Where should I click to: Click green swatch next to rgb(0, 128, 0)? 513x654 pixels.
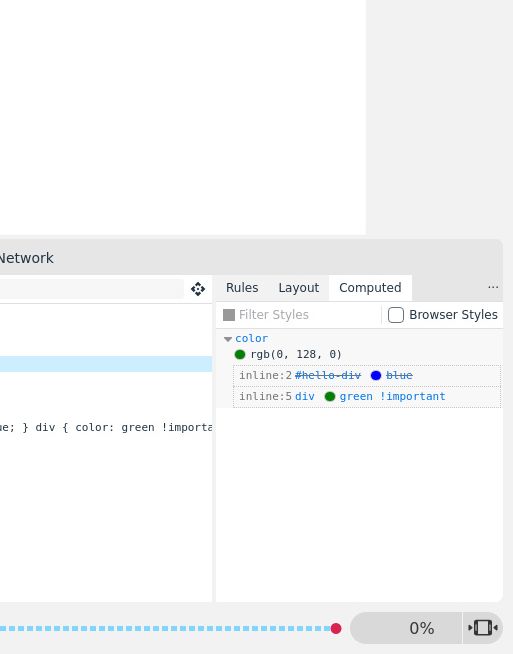pyautogui.click(x=240, y=355)
